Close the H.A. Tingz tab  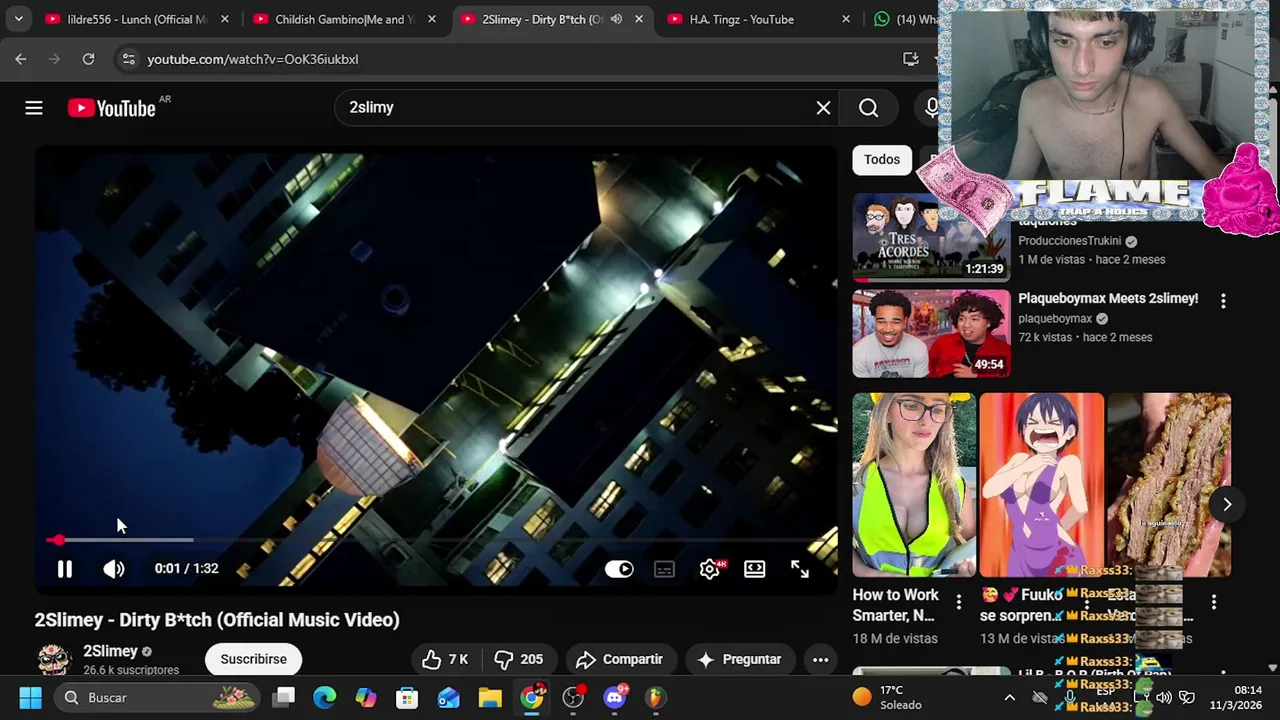pos(846,19)
